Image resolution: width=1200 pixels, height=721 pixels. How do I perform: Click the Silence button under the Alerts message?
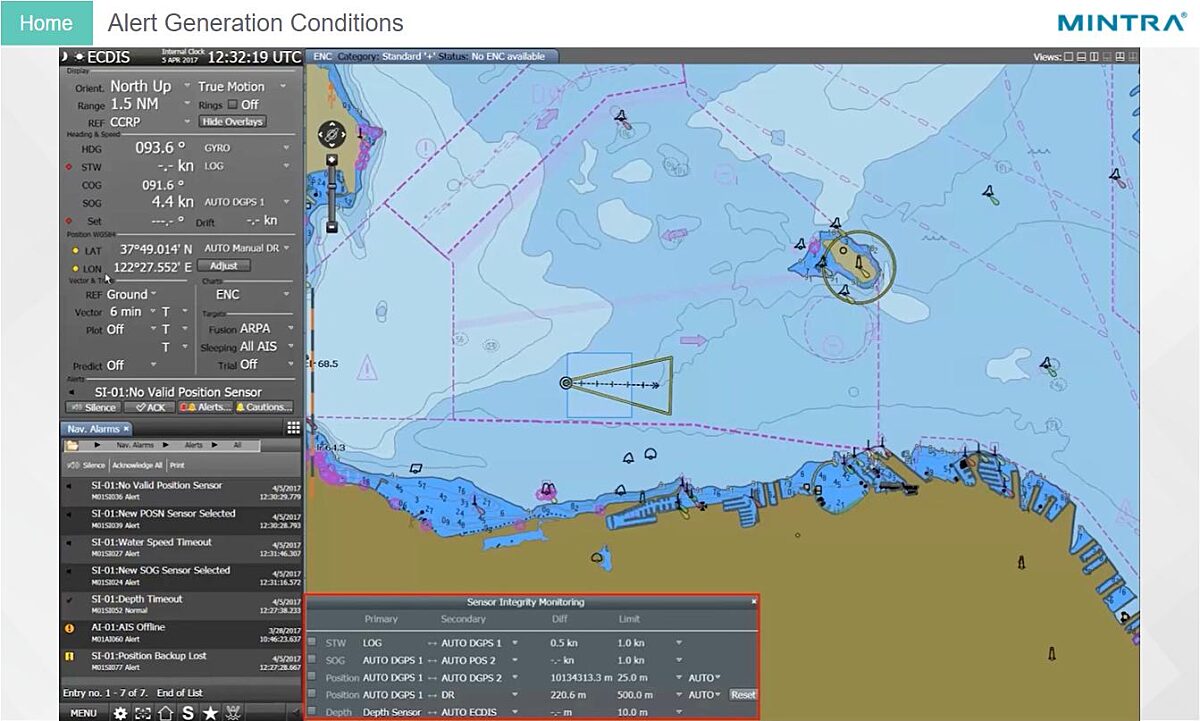[93, 408]
